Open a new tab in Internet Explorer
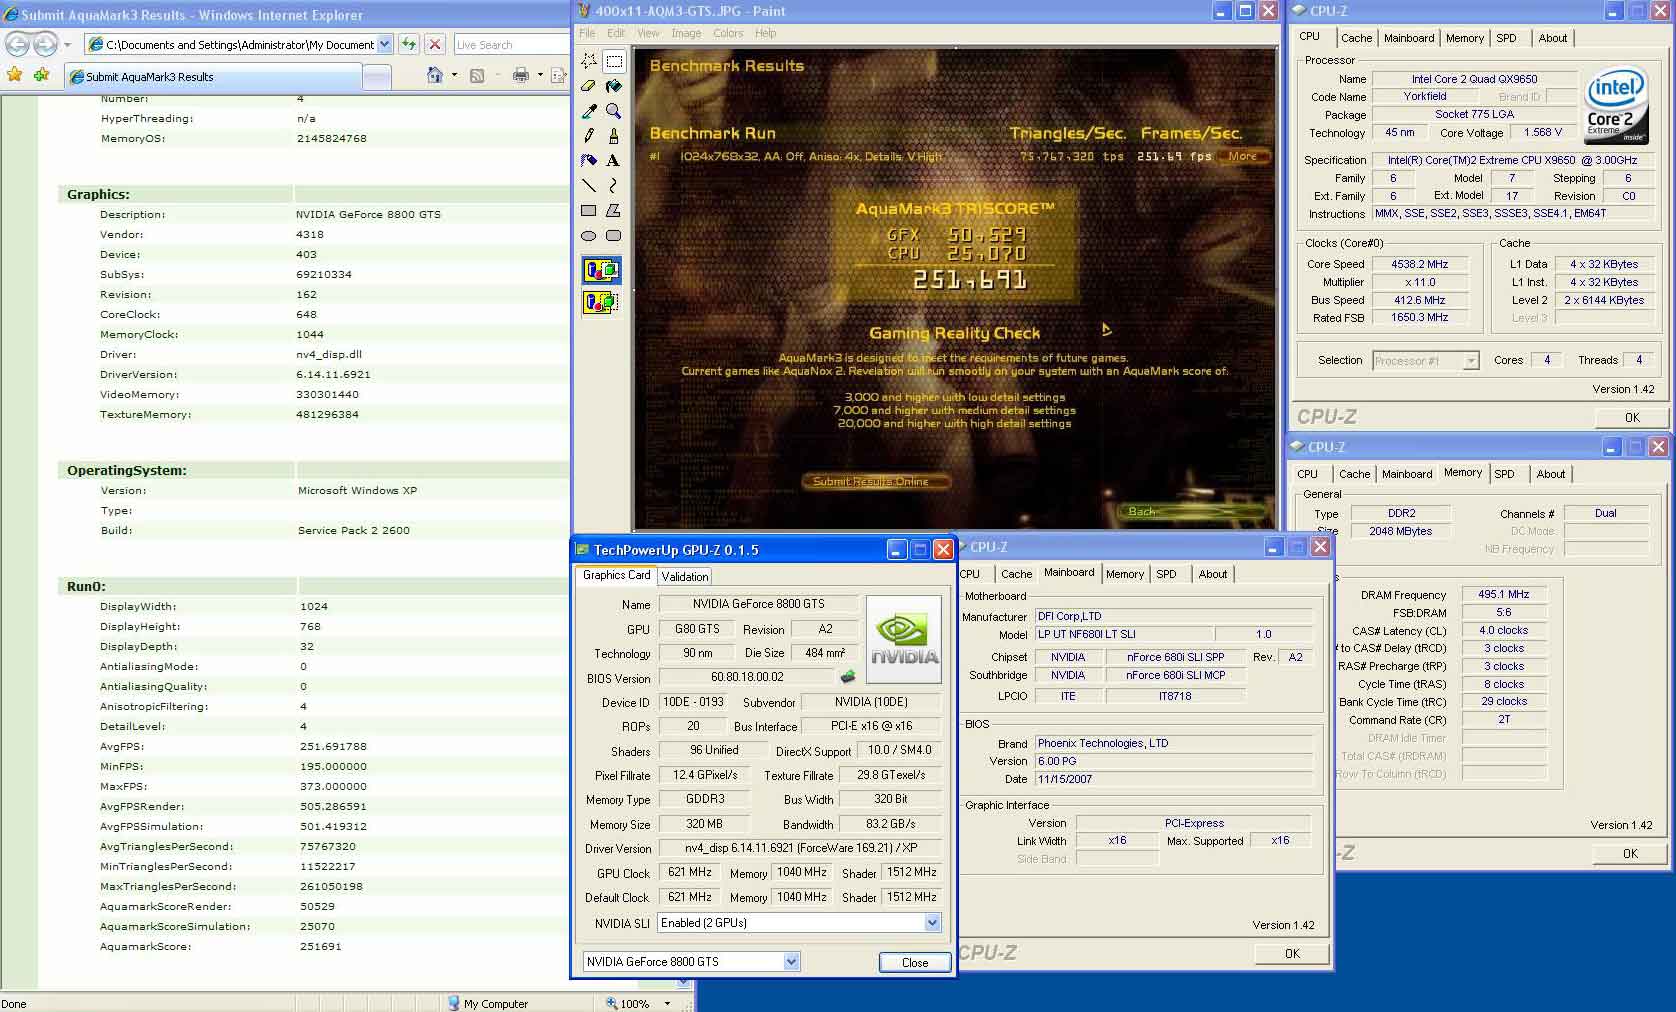The height and width of the screenshot is (1012, 1676). [x=377, y=77]
